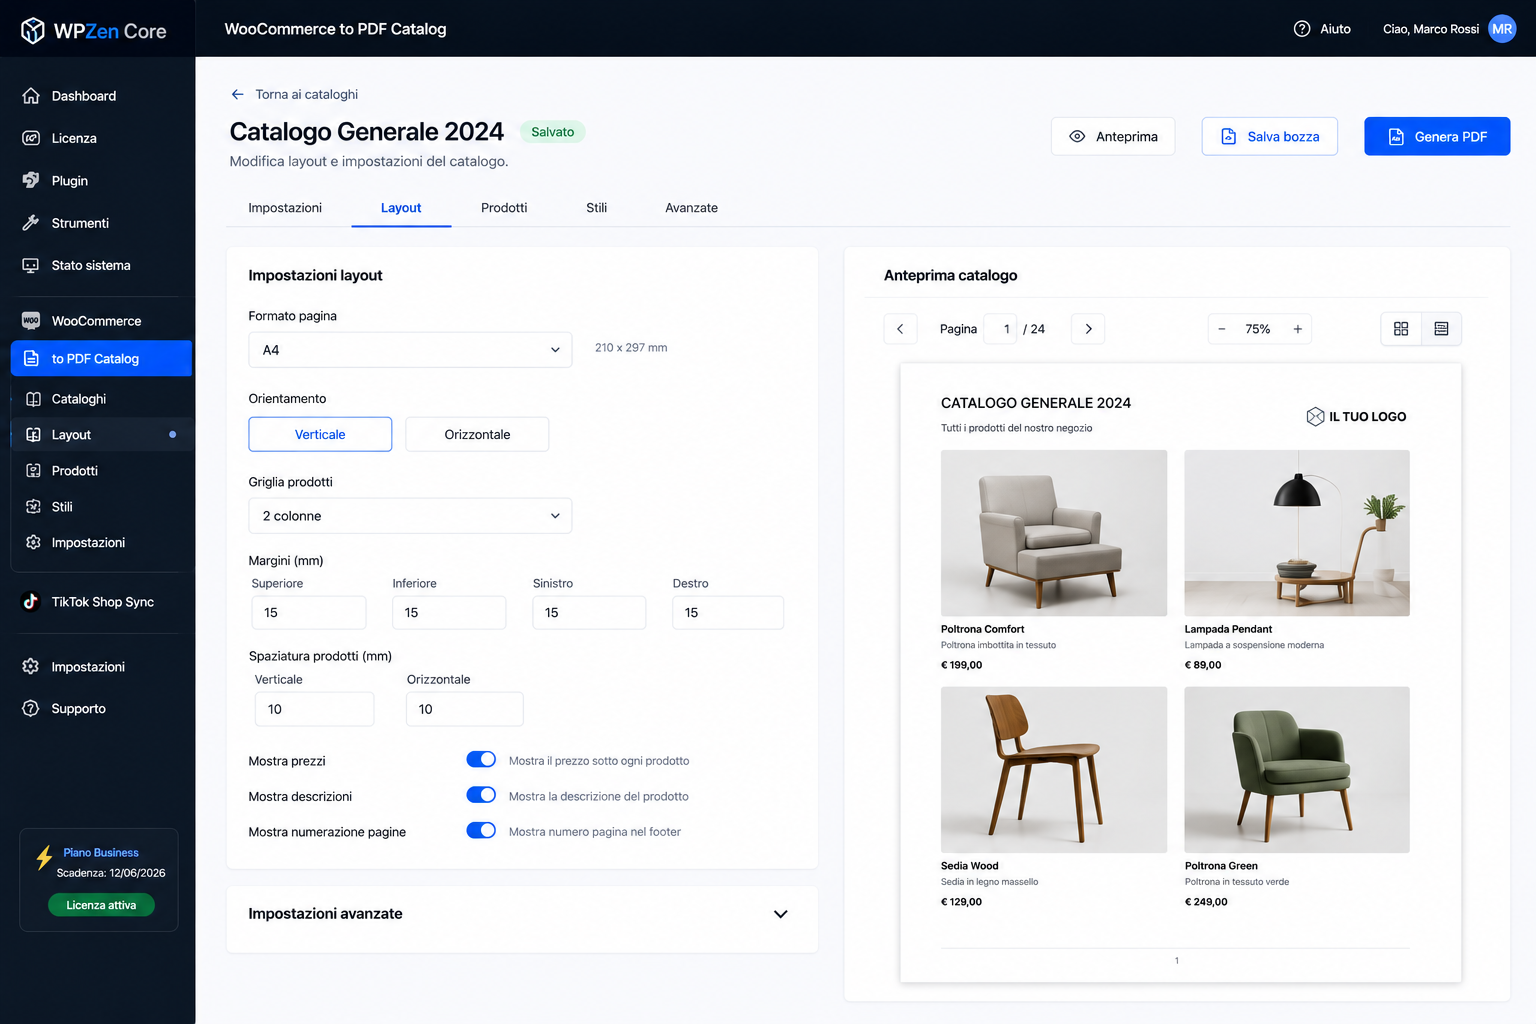Viewport: 1536px width, 1024px height.
Task: Go to next catalog preview page
Action: click(1088, 329)
